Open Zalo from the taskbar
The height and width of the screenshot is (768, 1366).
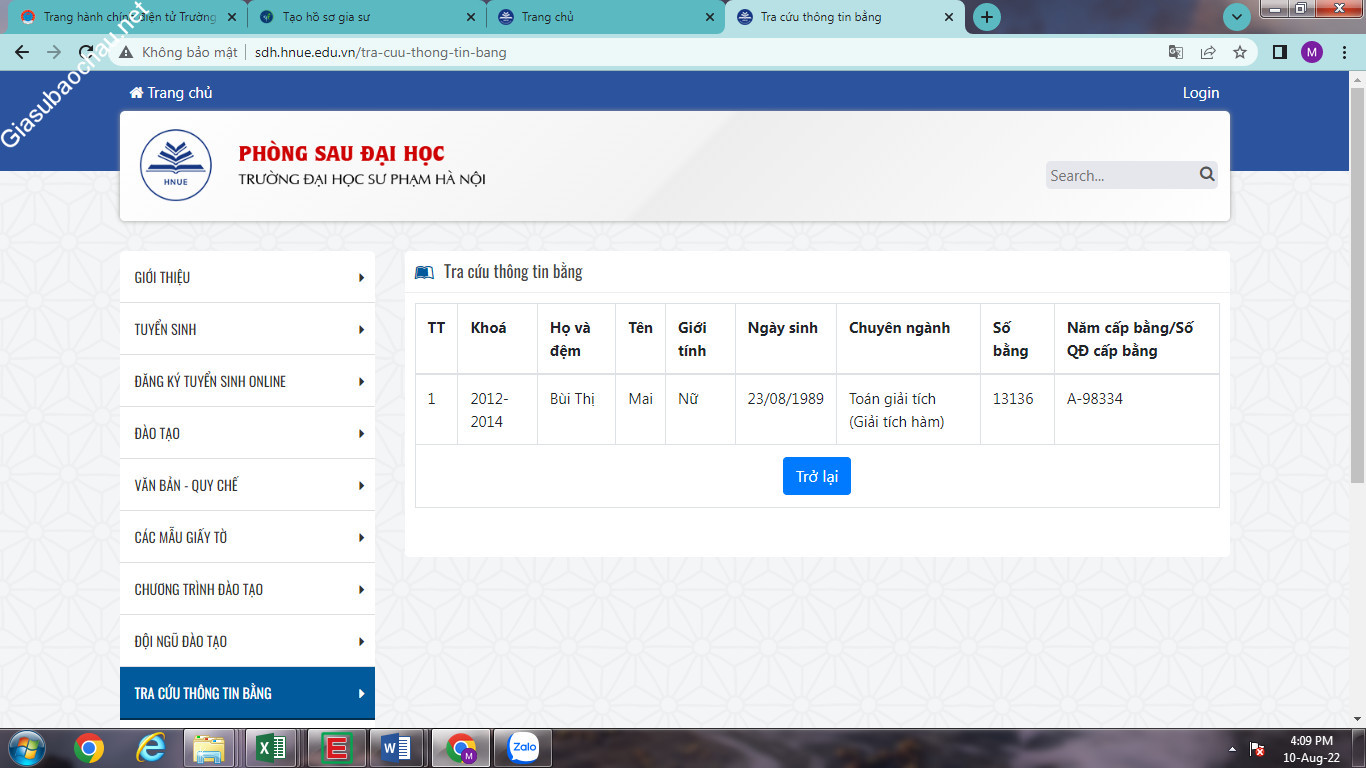tap(523, 747)
